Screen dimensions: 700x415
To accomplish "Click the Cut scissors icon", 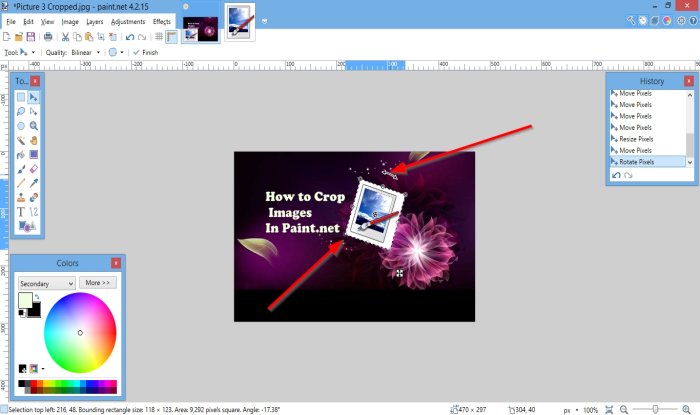I will coord(65,37).
